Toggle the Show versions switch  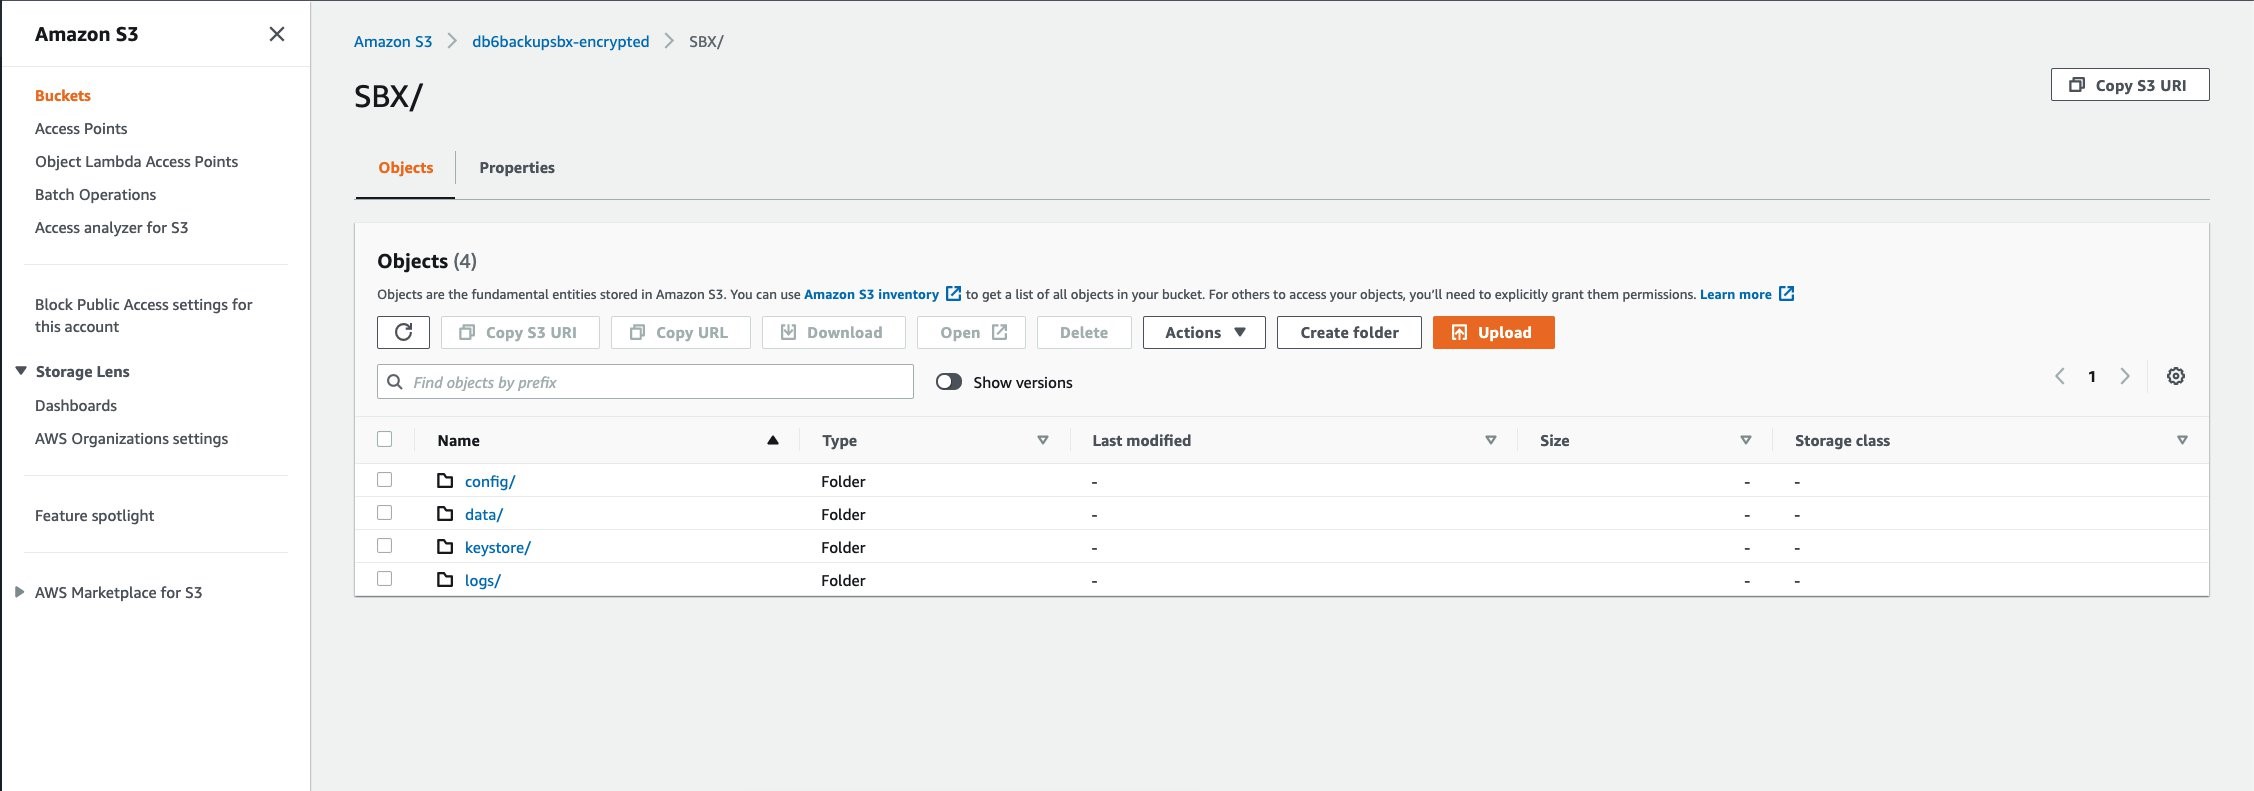(x=948, y=382)
